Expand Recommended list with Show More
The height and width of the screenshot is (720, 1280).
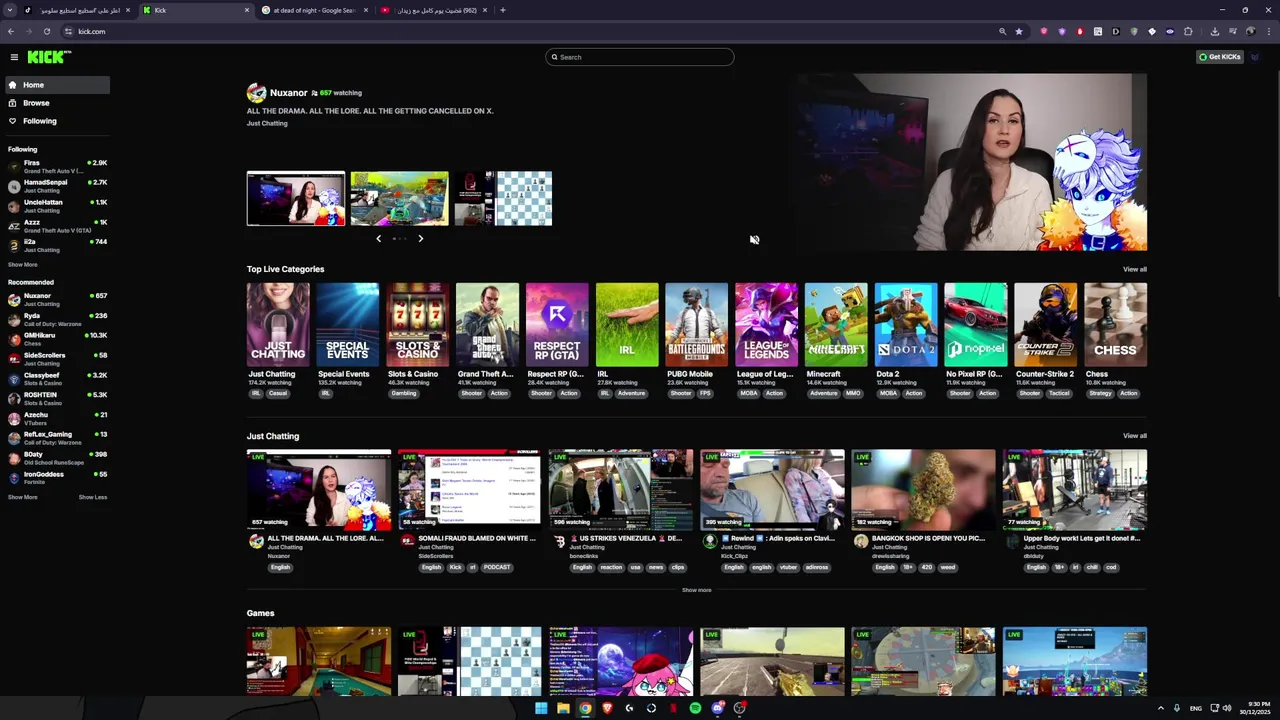click(x=23, y=497)
